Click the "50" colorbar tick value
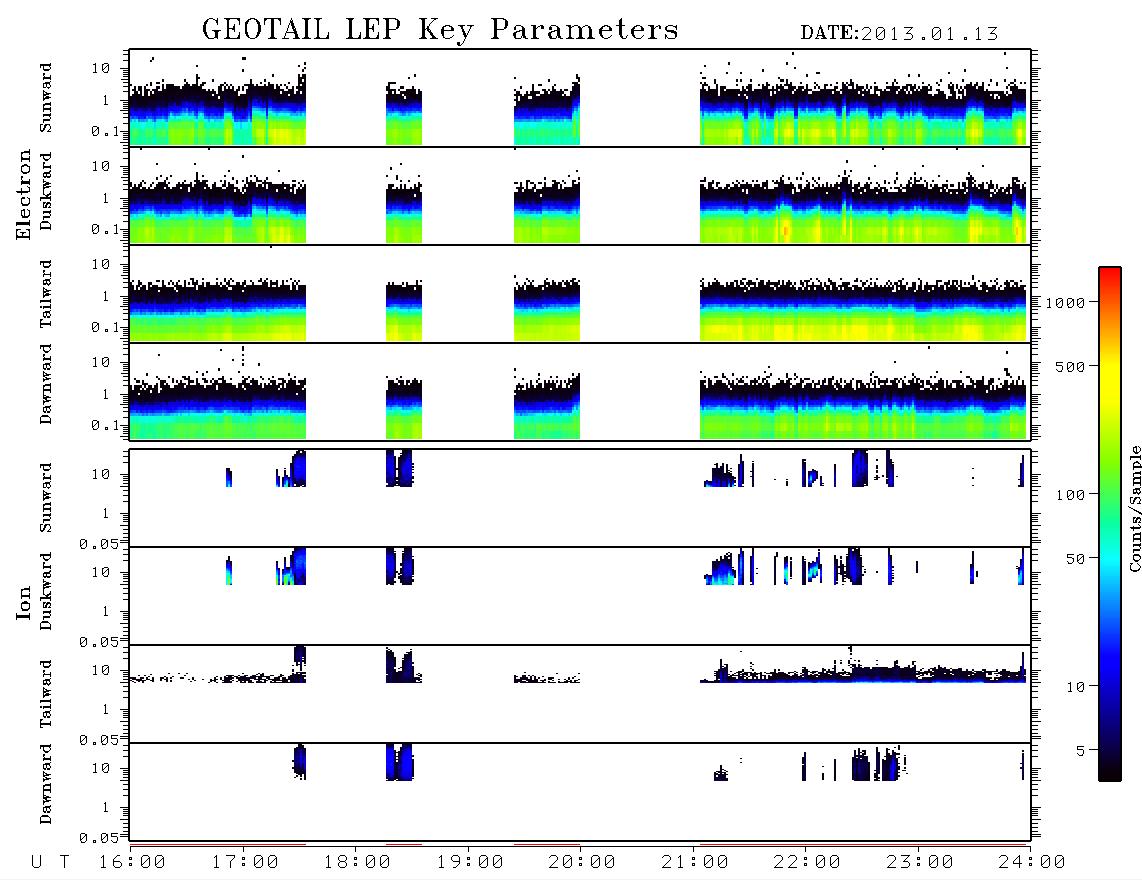 tap(1075, 559)
